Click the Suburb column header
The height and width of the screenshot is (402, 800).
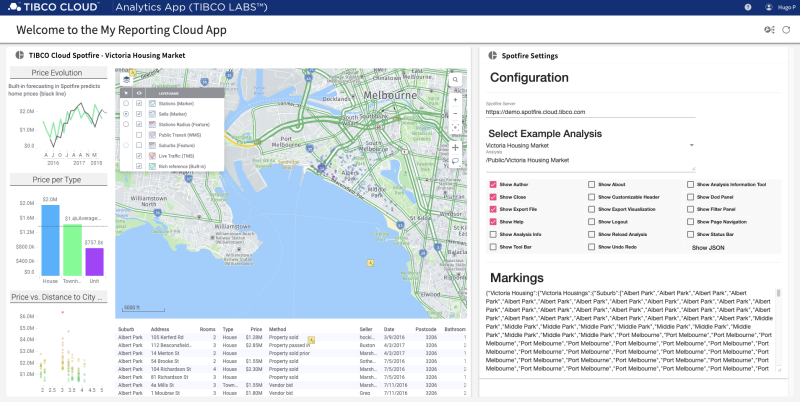126,329
